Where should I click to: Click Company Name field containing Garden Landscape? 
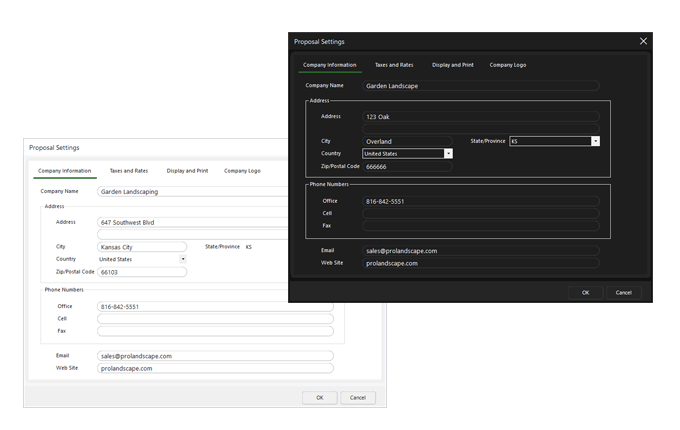click(x=480, y=86)
